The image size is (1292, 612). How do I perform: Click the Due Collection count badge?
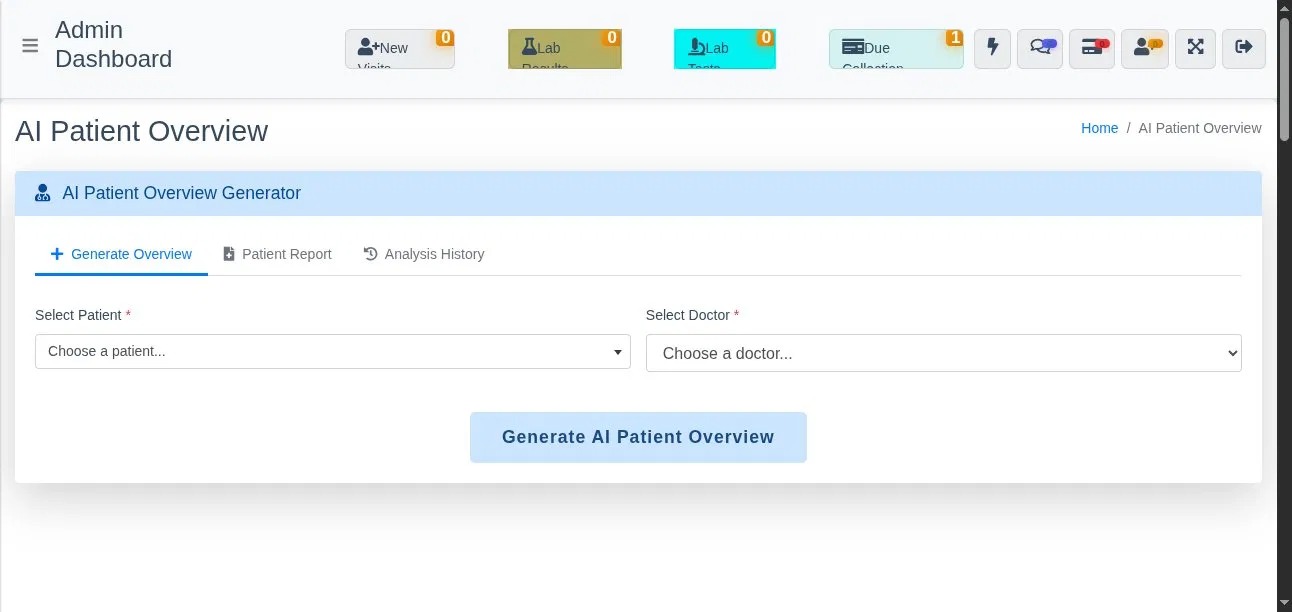point(955,38)
